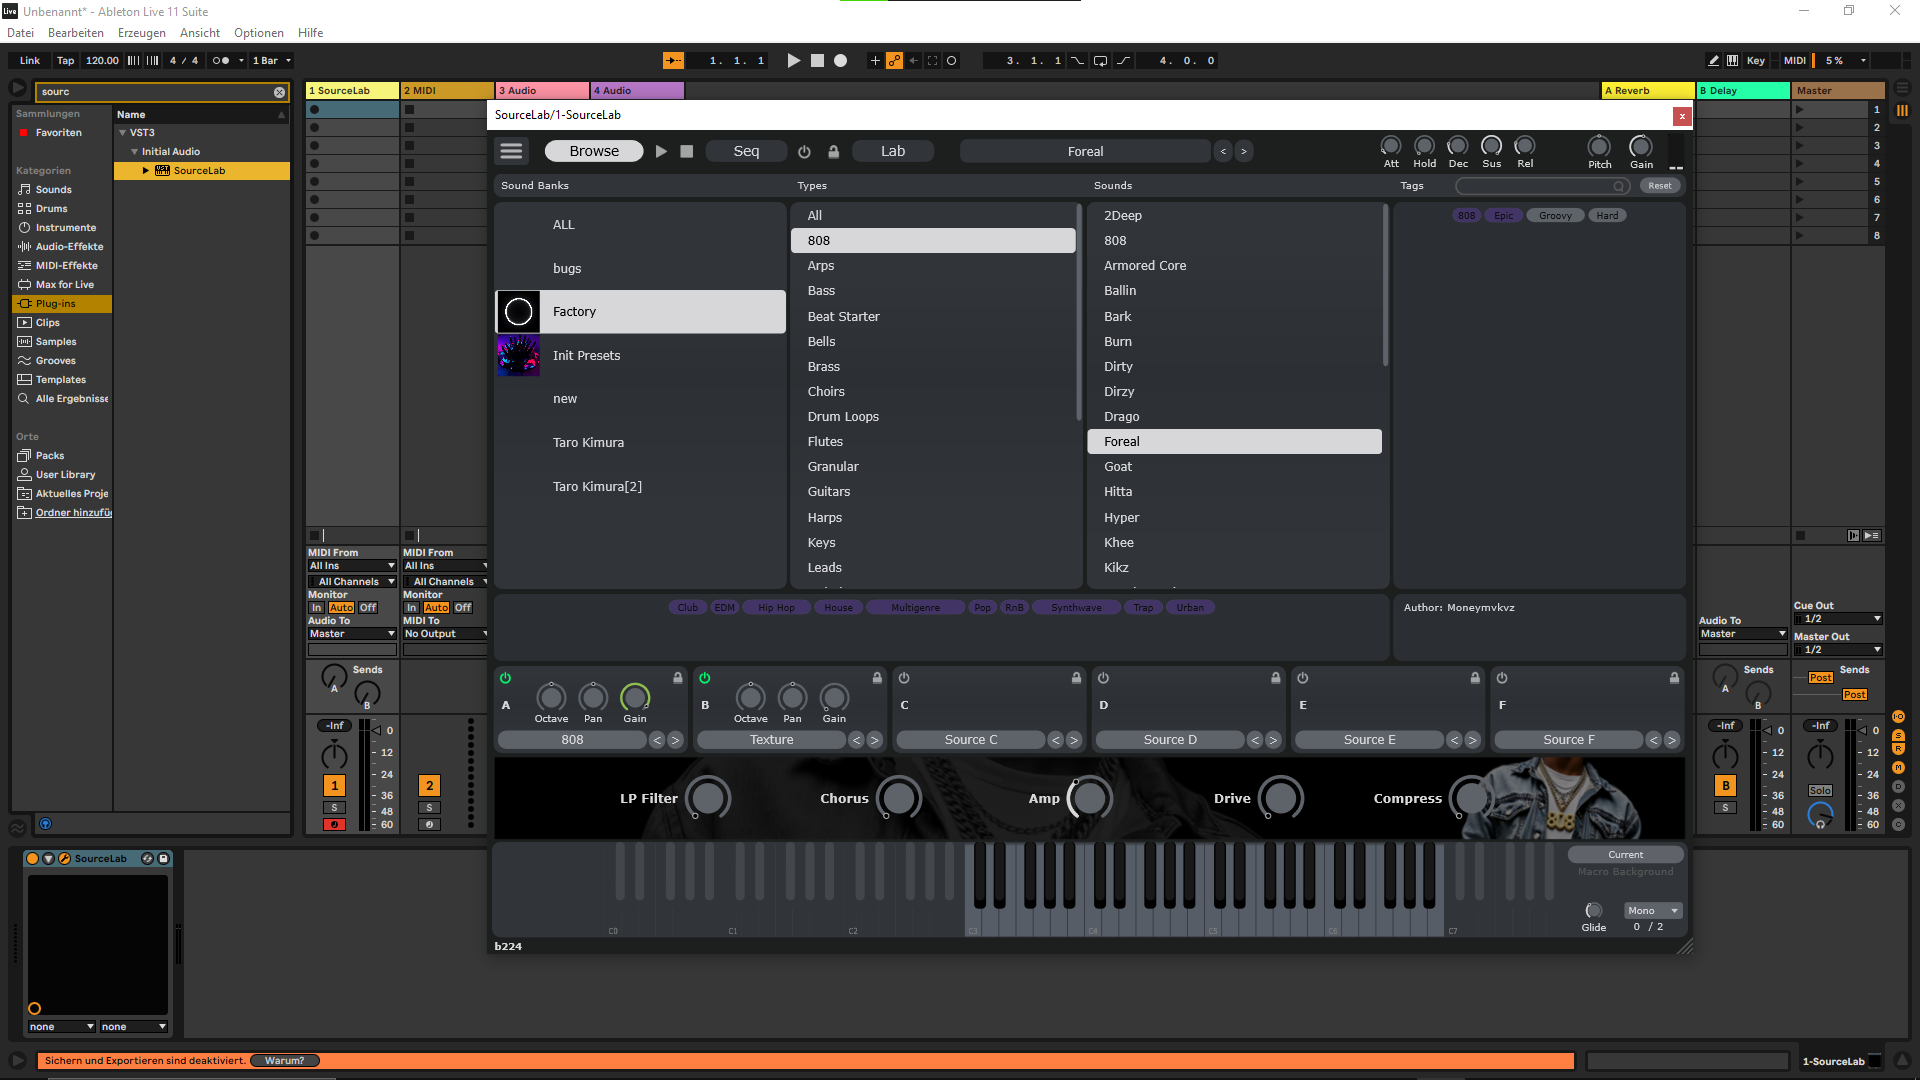Enable Source C power button
1920x1080 pixels.
(904, 678)
